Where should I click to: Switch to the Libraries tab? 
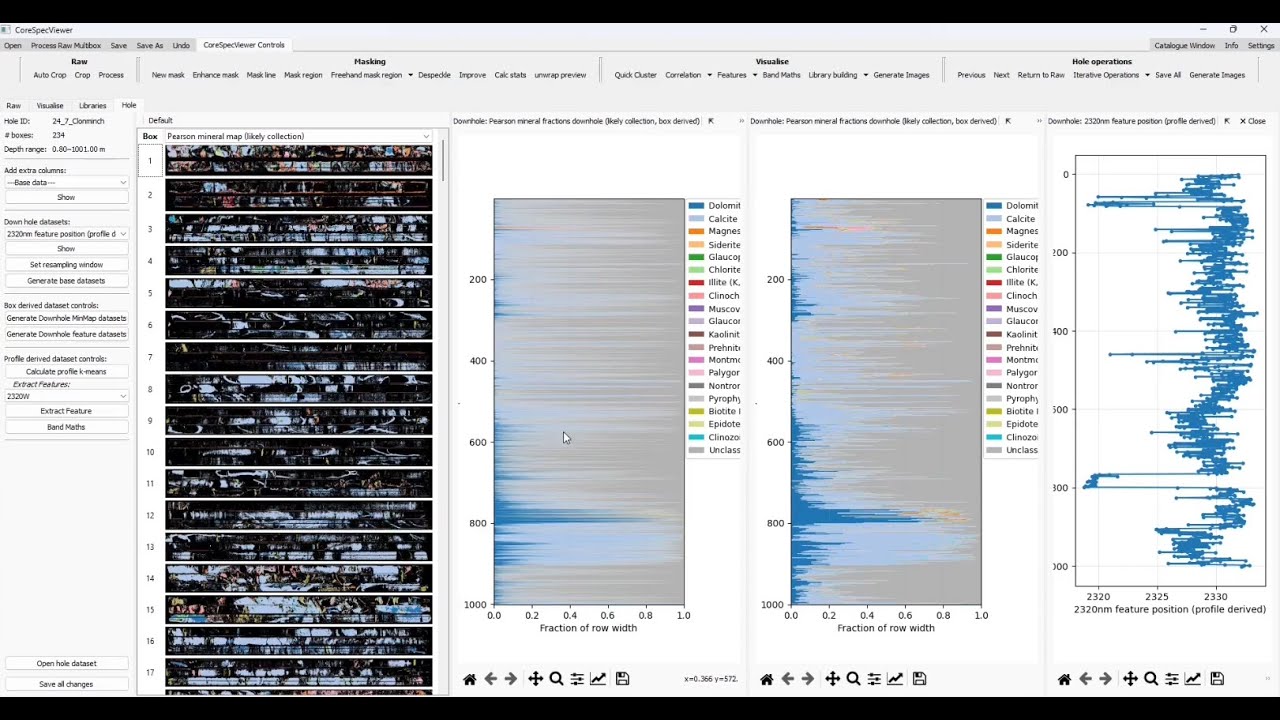point(93,105)
